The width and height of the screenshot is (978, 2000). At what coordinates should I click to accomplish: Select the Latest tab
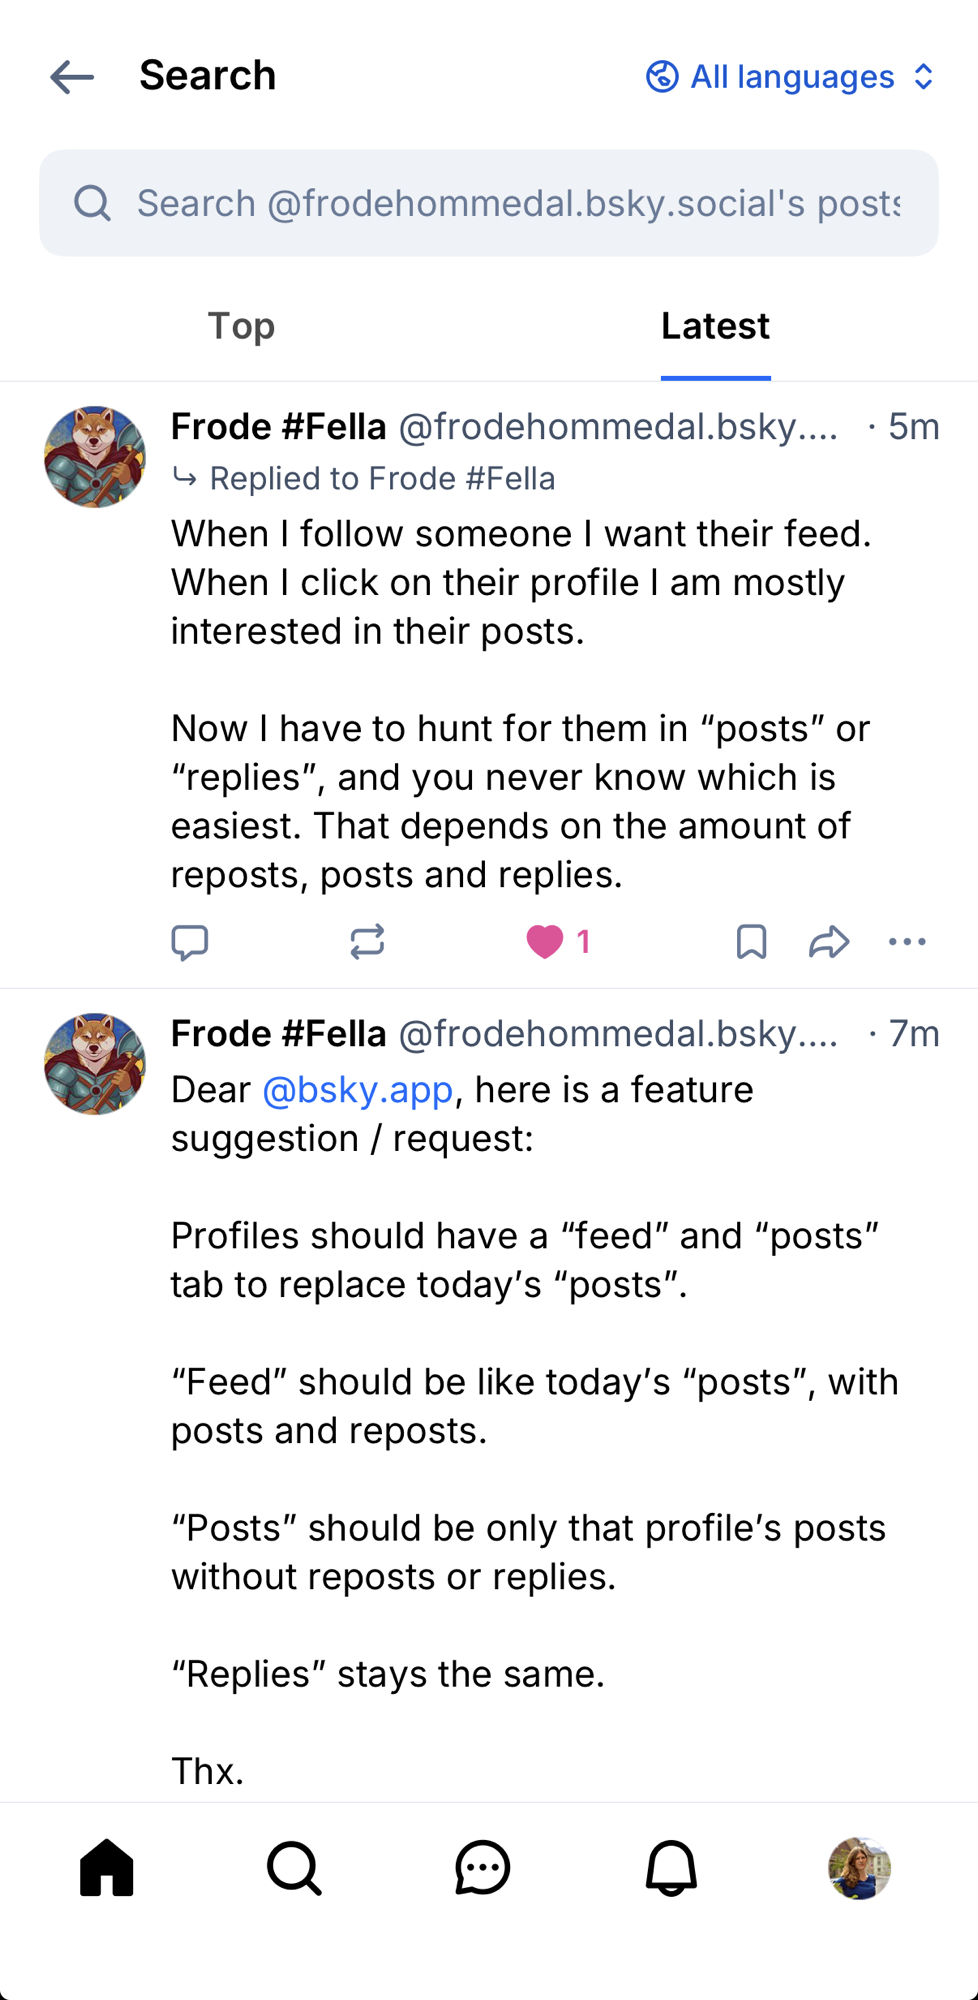click(x=715, y=326)
